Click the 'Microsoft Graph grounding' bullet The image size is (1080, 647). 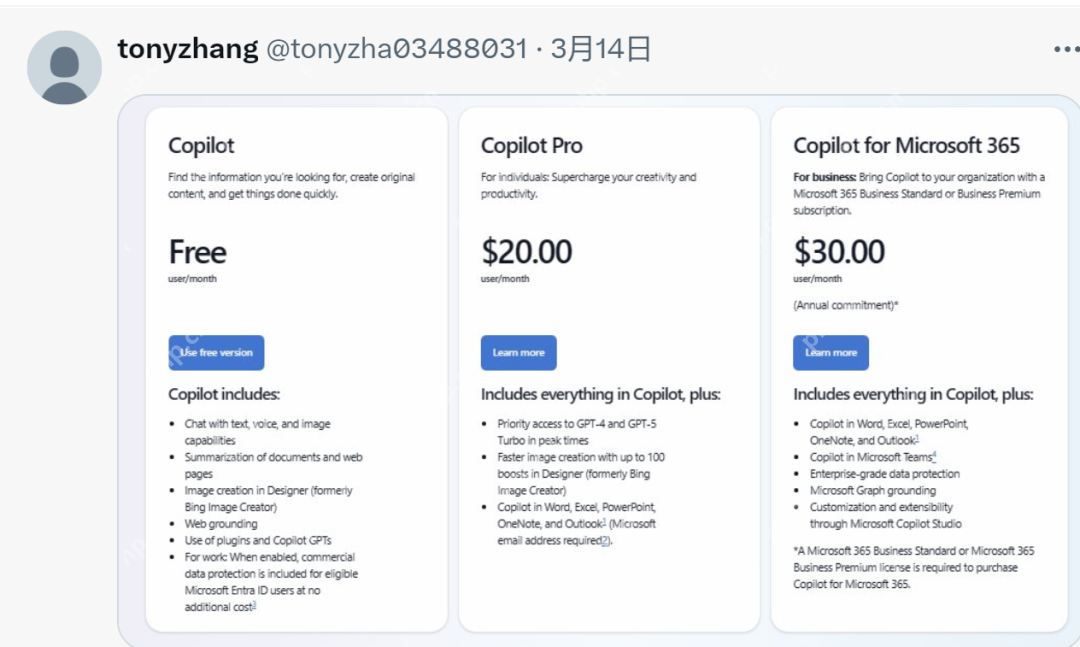click(x=872, y=491)
